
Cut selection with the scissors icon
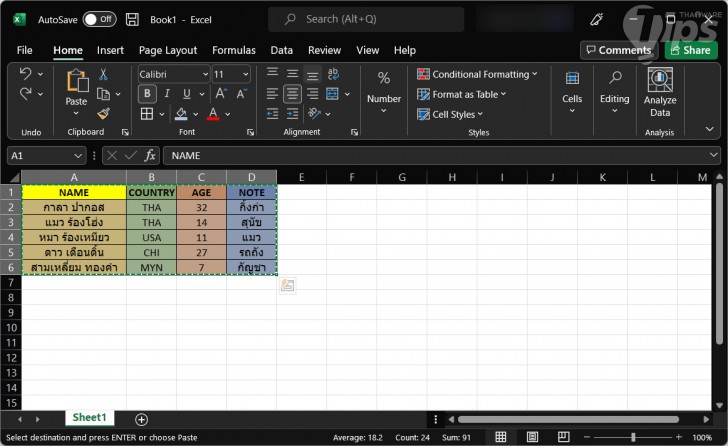(103, 74)
